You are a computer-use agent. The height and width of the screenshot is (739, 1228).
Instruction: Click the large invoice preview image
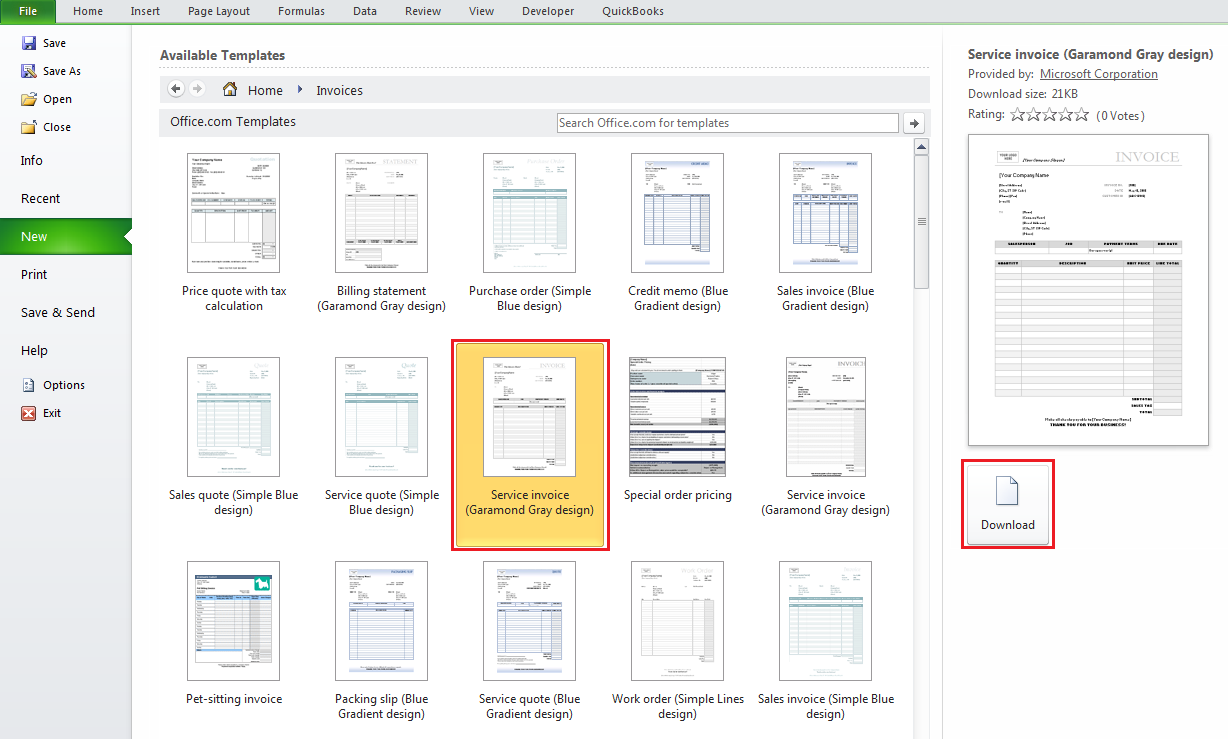point(1088,290)
